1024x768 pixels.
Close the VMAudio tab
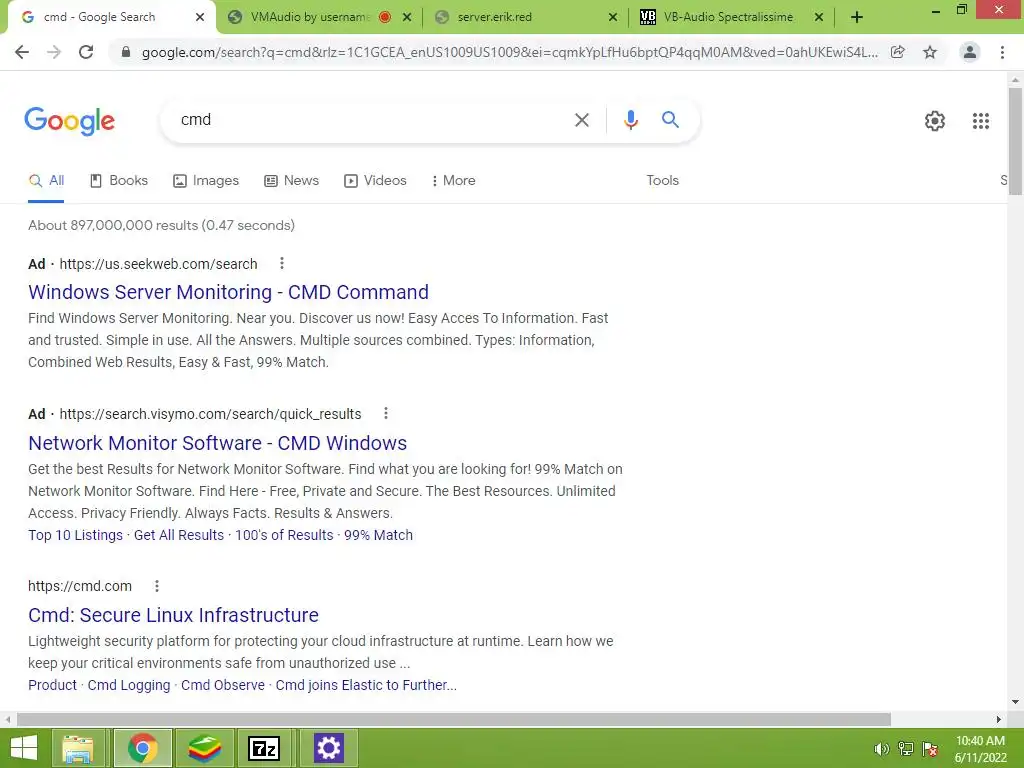pyautogui.click(x=407, y=18)
